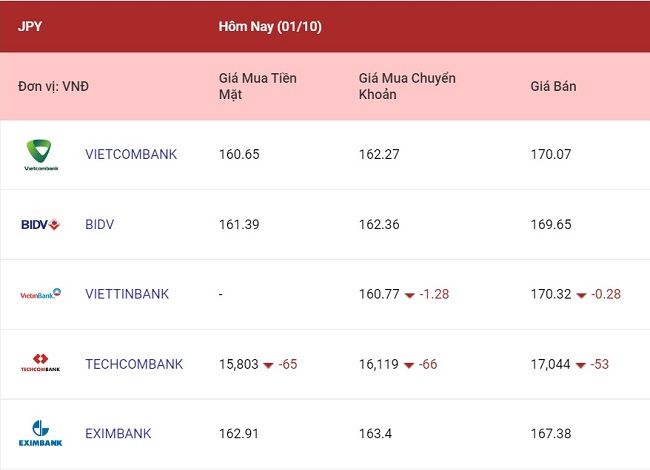This screenshot has width=650, height=470.
Task: Open the TECHCOMBANK link
Action: pyautogui.click(x=134, y=364)
